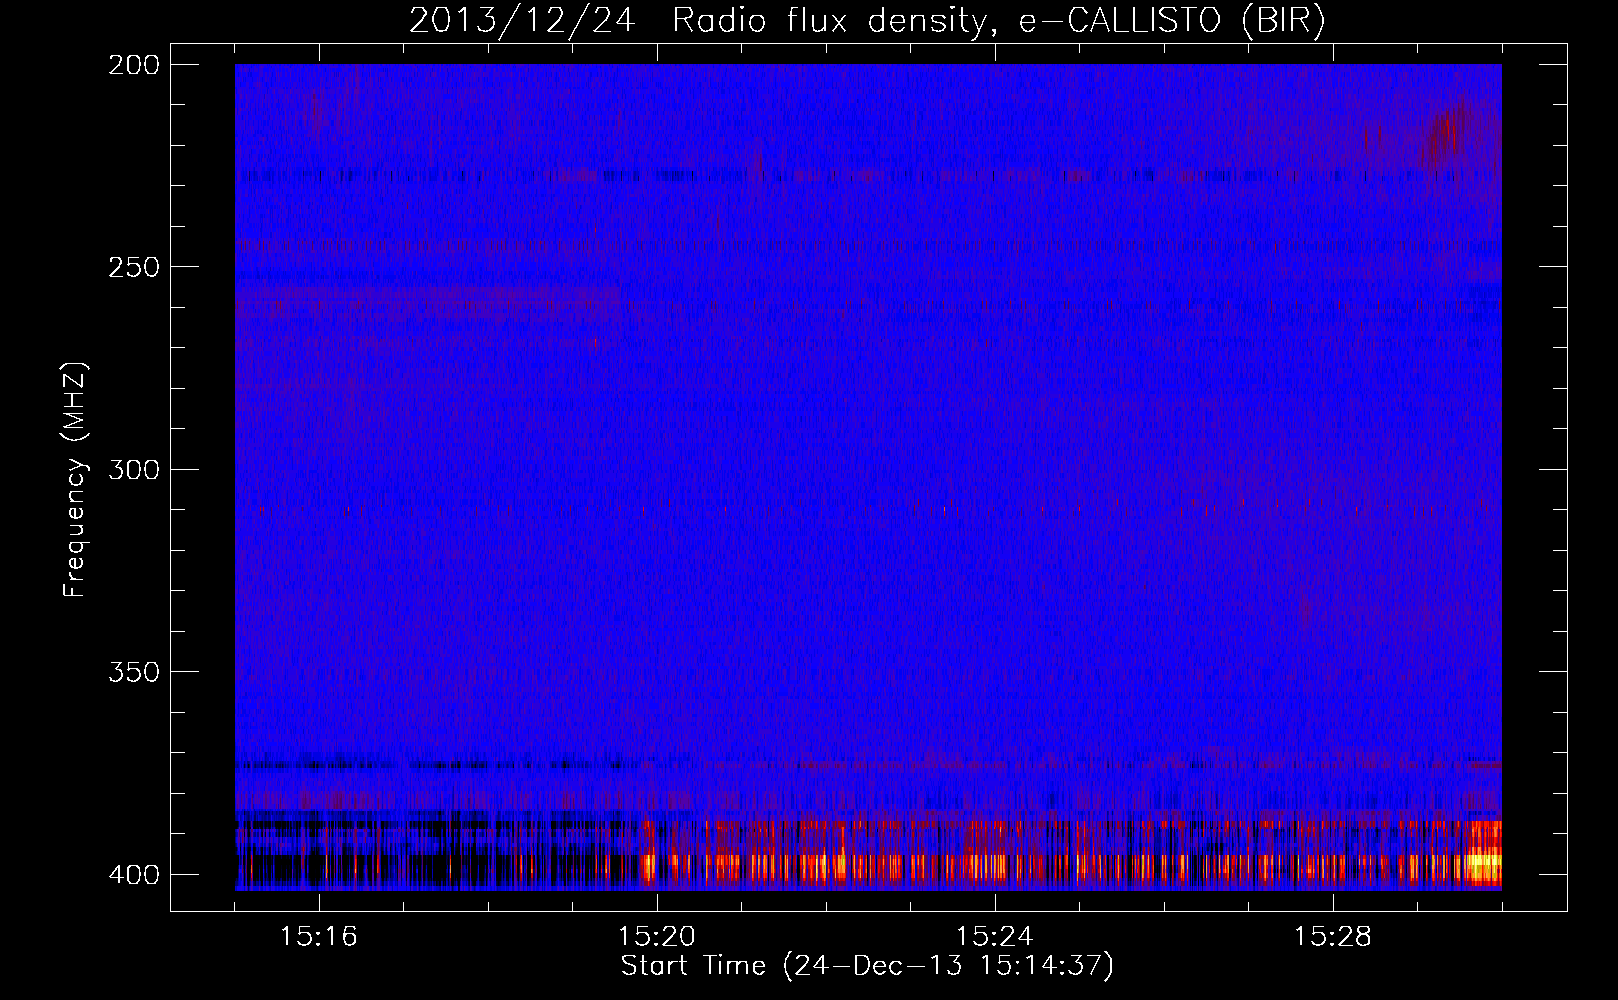Screen dimensions: 1618x1000
Task: Click the "Start Time (24-Dec-13 15:14:37)" x-axis label
Action: (867, 966)
